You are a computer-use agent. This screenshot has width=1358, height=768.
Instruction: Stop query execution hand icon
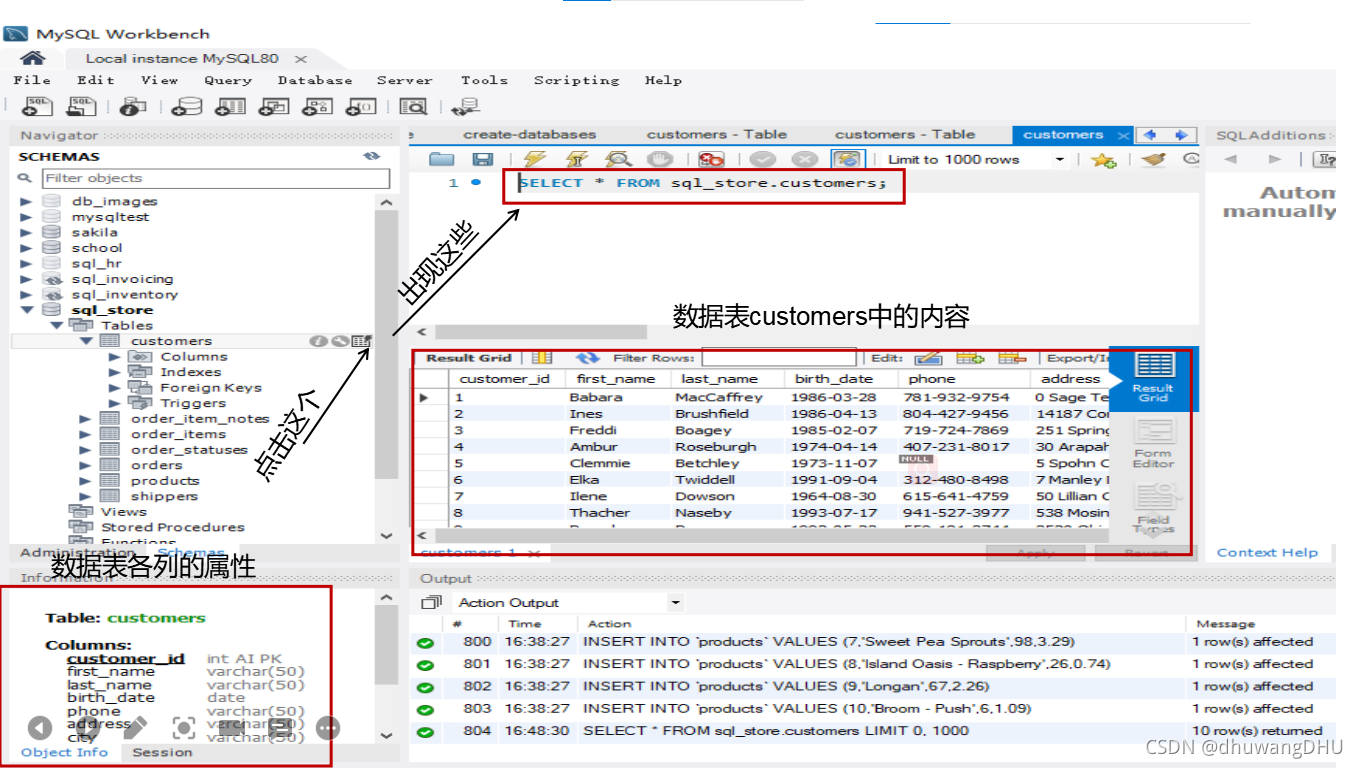[x=658, y=159]
